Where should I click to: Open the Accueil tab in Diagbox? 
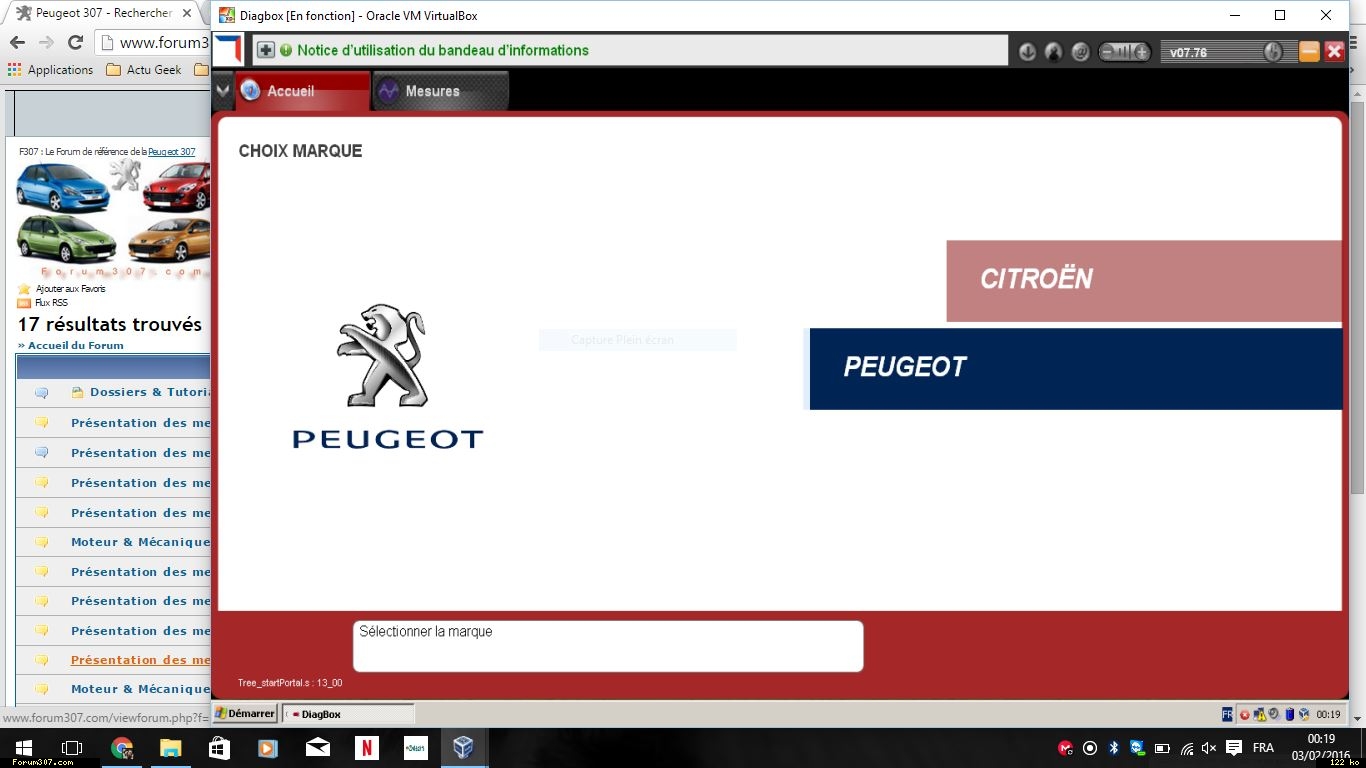[303, 91]
